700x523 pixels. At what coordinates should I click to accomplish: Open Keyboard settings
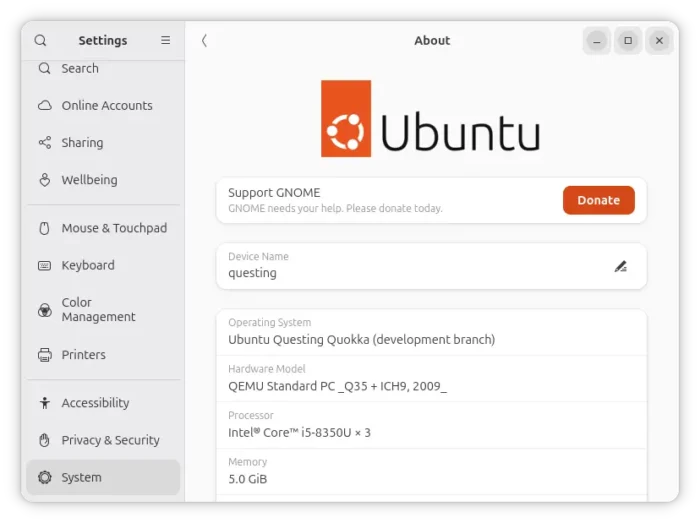tap(88, 265)
